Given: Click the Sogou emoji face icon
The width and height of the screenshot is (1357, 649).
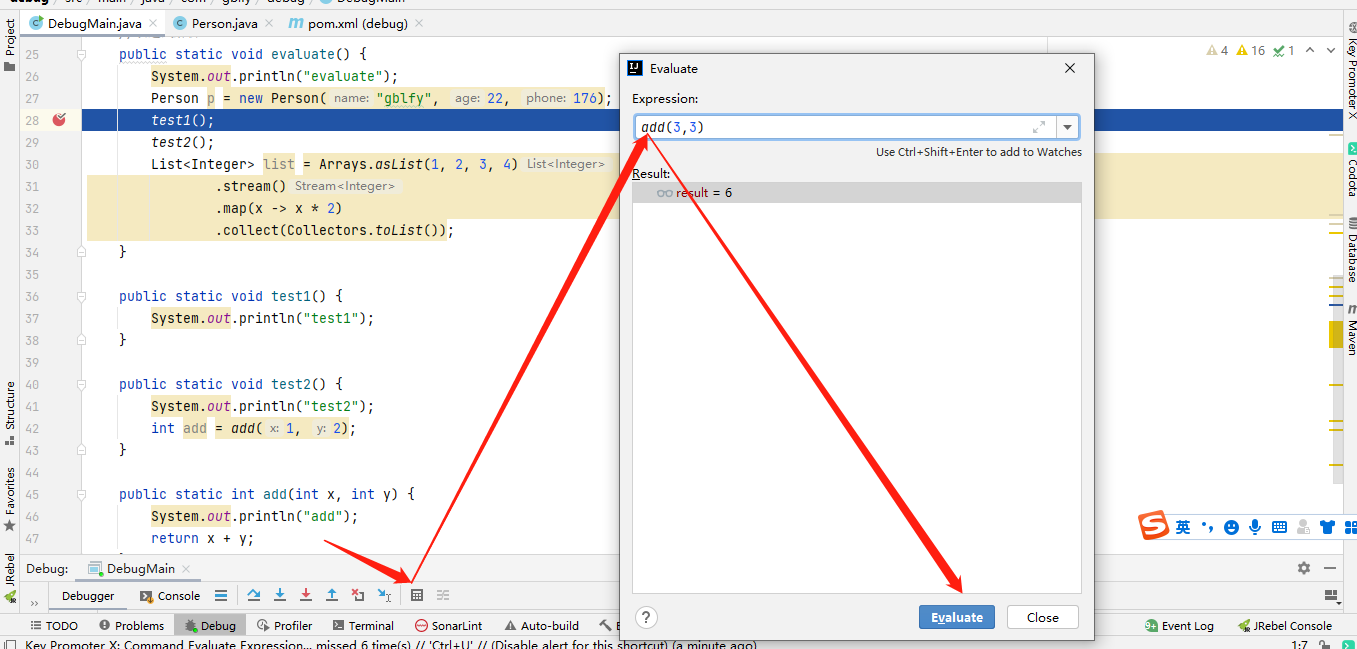Looking at the screenshot, I should (1231, 527).
